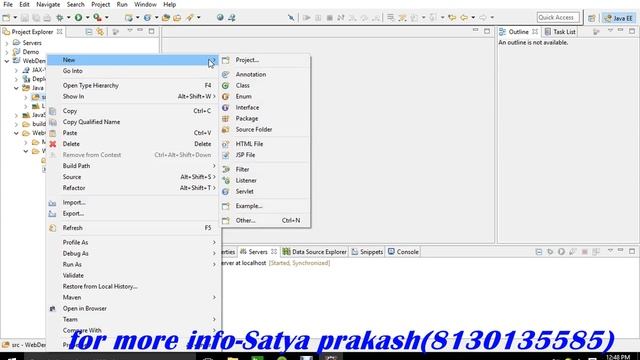
Task: Click the Enum icon in New submenu
Action: coord(225,97)
